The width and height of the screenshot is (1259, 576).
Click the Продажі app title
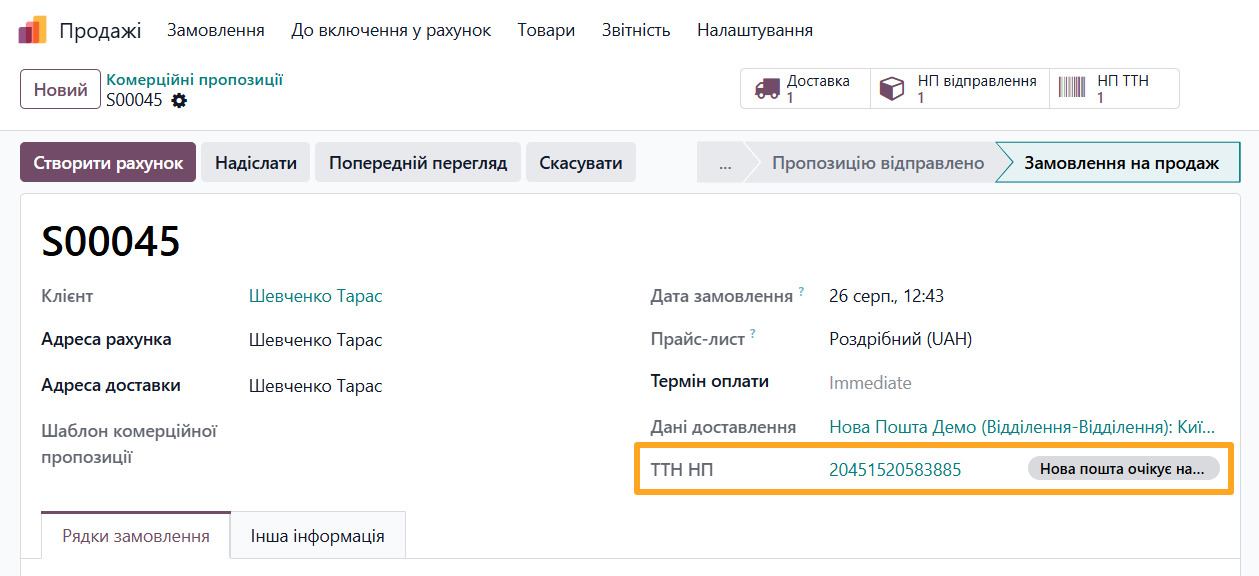[x=100, y=30]
